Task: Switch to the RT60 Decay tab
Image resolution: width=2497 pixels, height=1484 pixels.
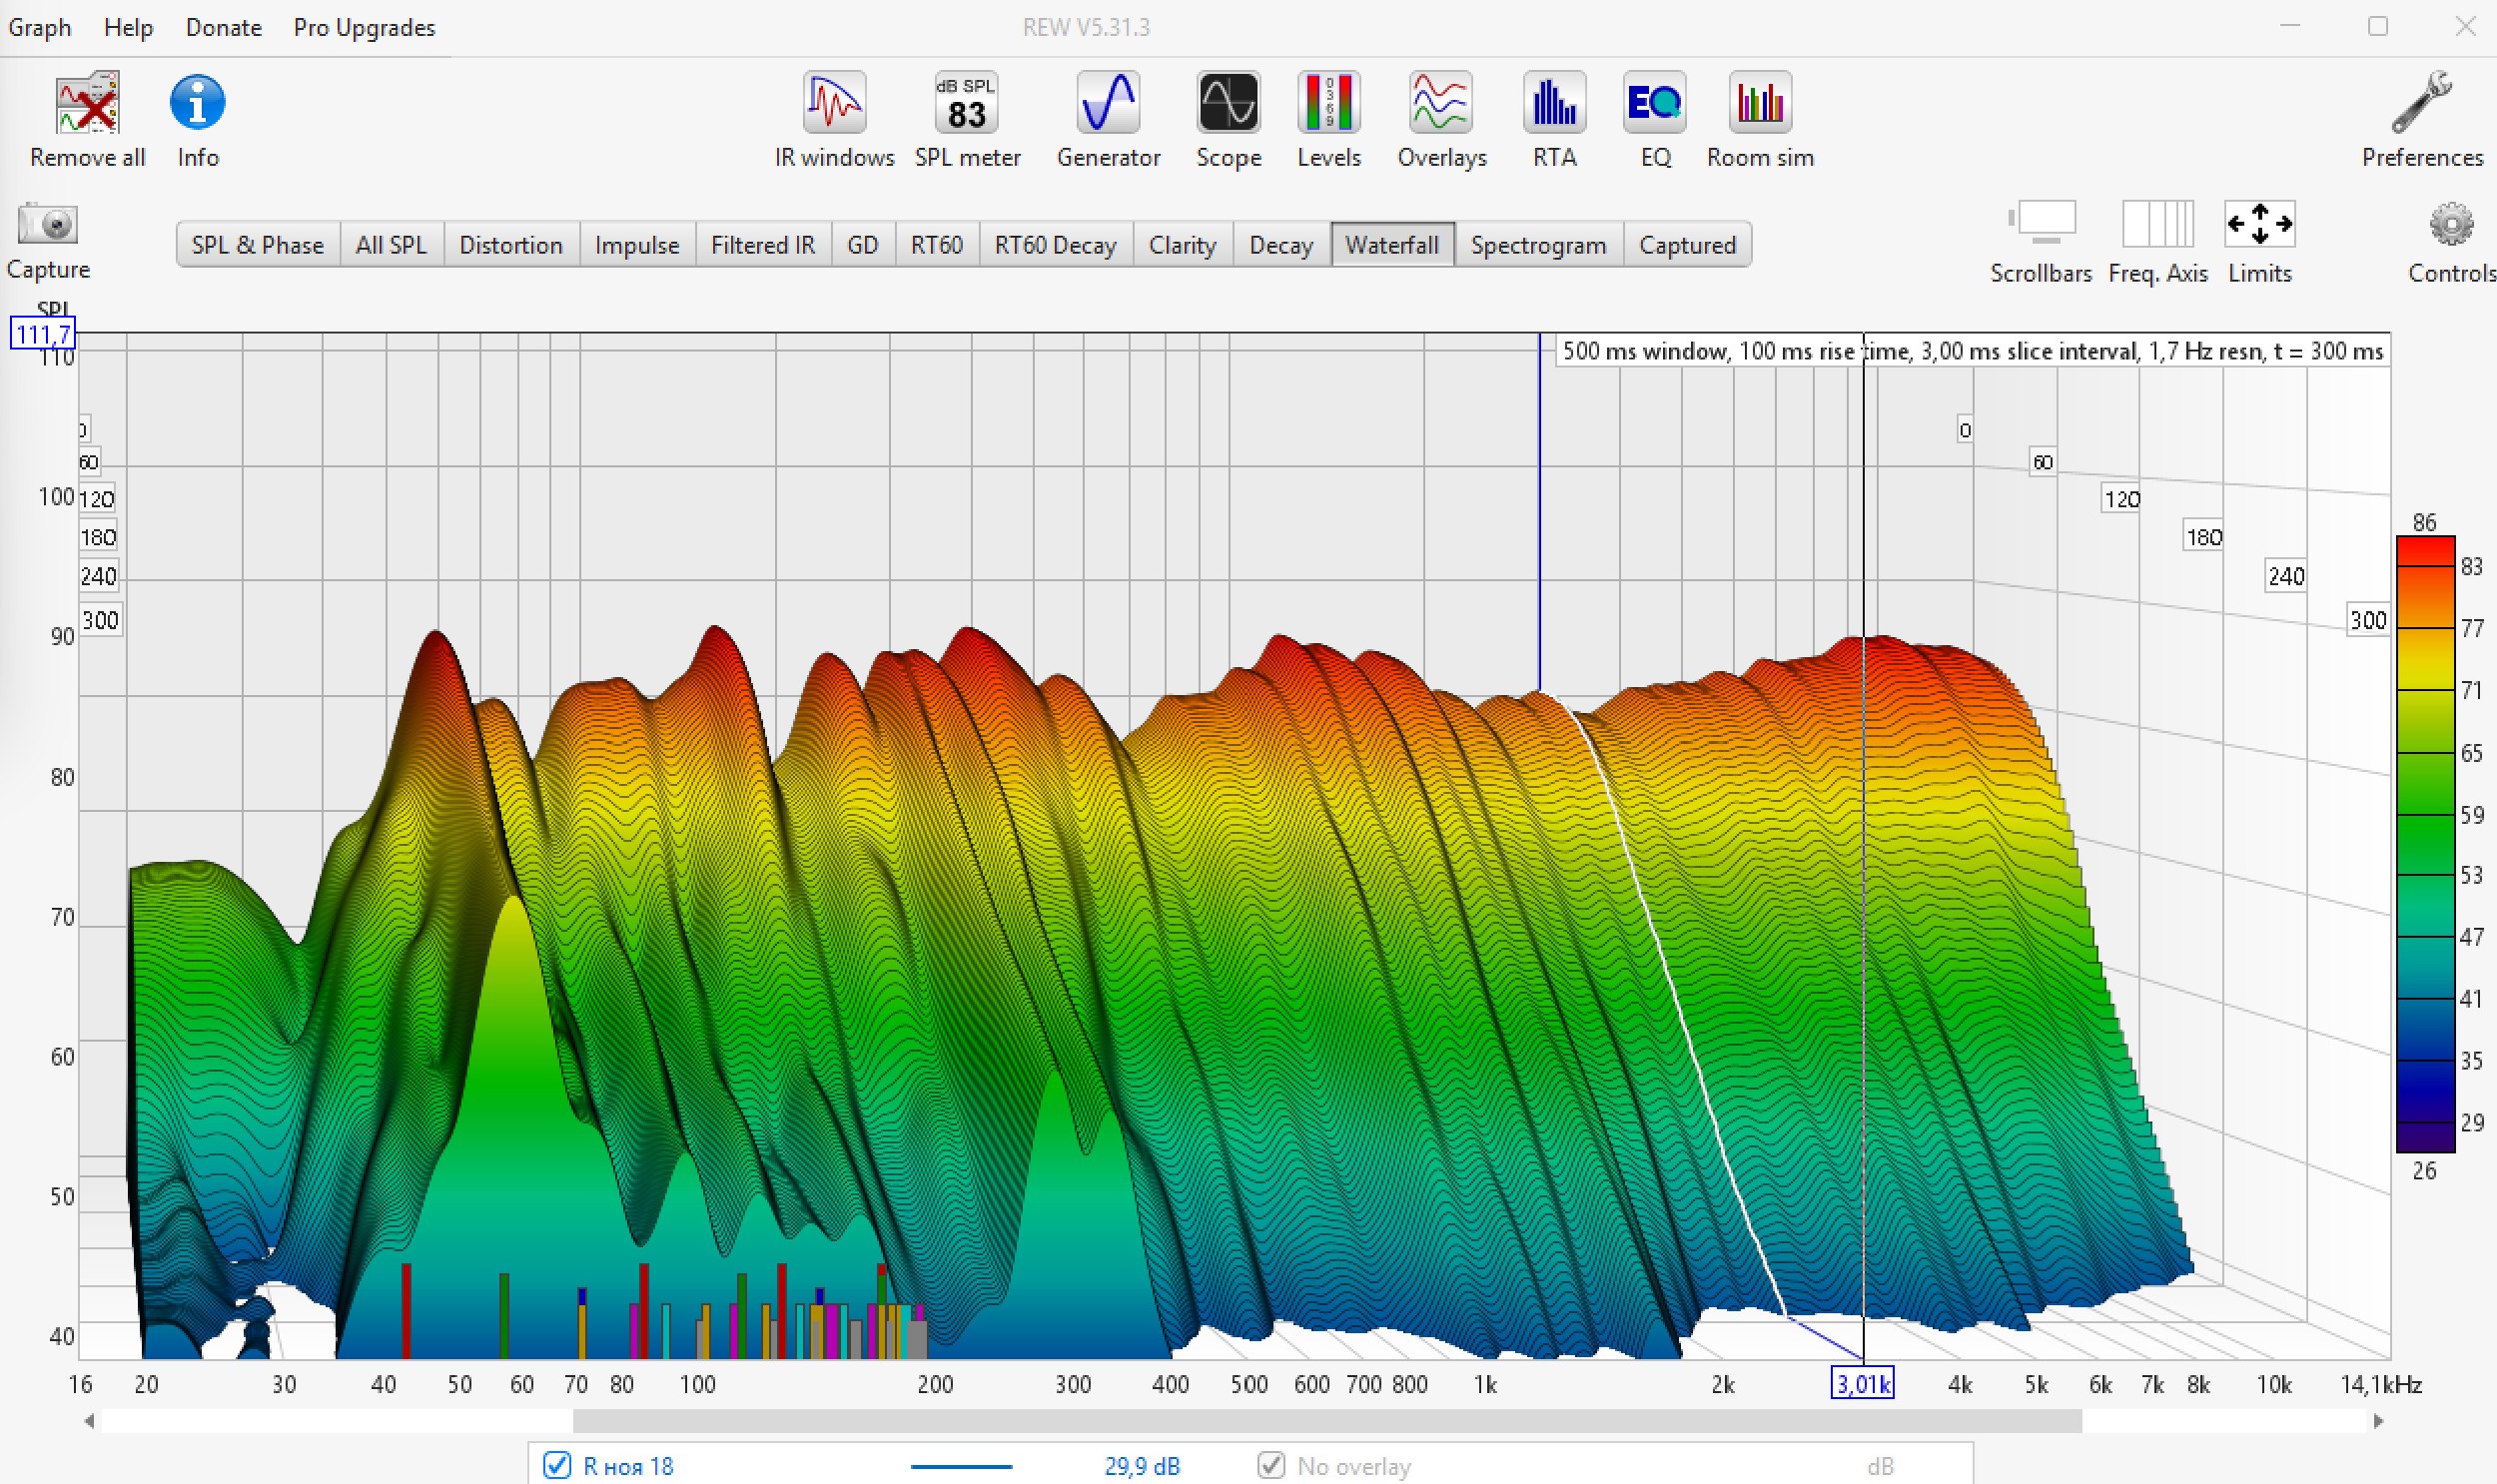Action: [x=1054, y=245]
